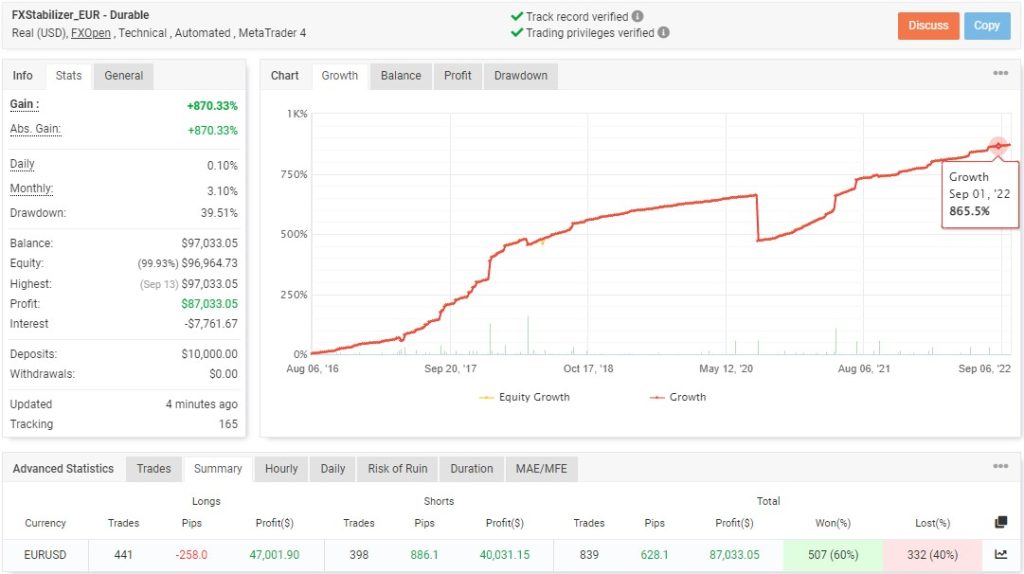
Task: Select the Summary tab
Action: (218, 469)
